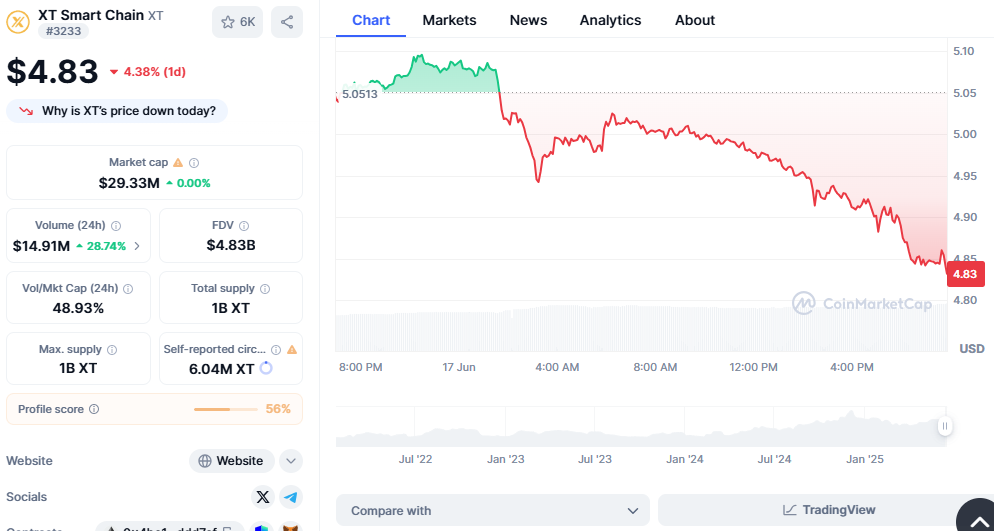
Task: Click the #3233 rank badge
Action: (63, 30)
